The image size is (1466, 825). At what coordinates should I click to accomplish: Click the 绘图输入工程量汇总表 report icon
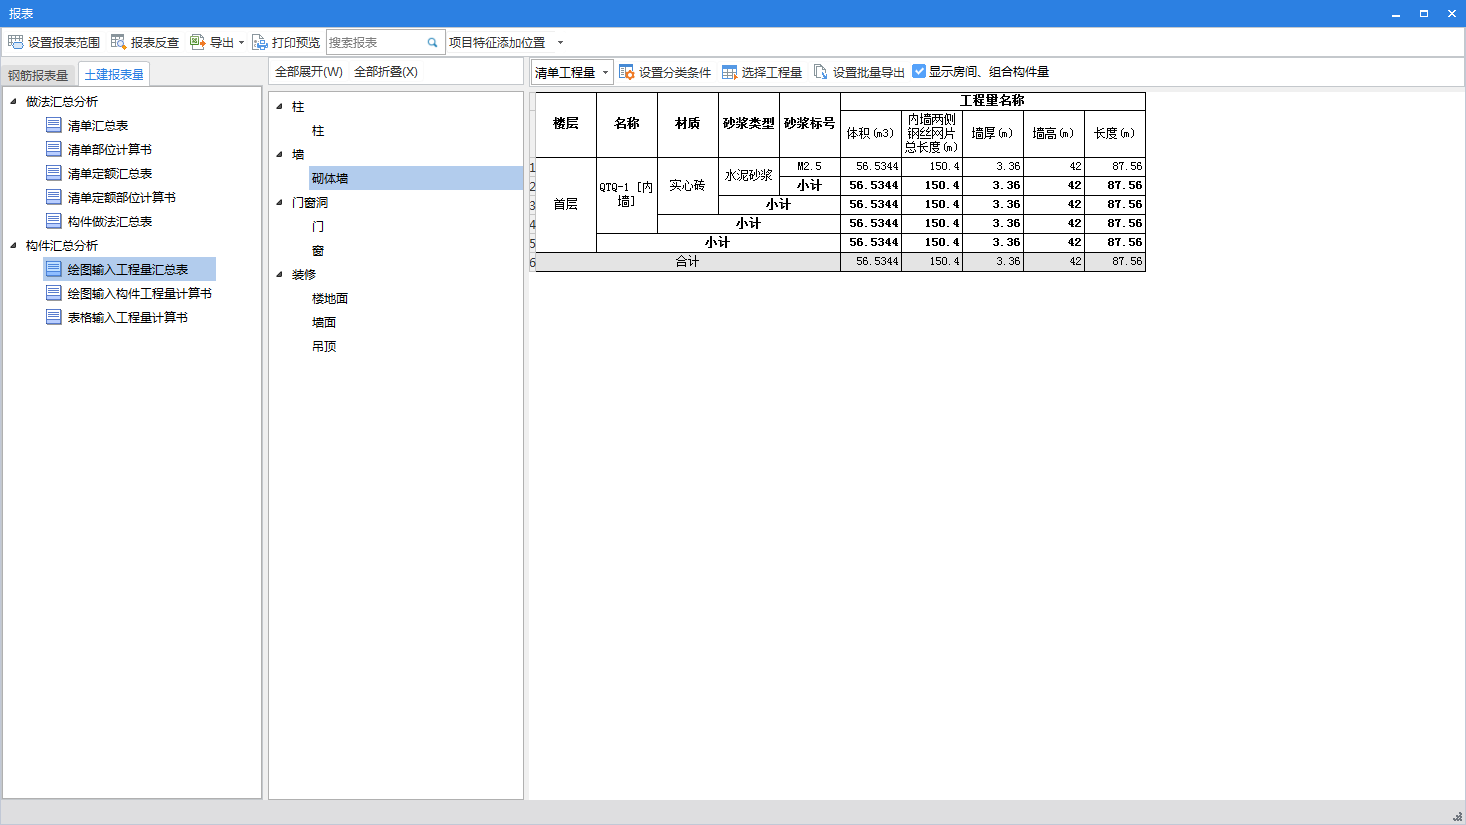point(54,269)
